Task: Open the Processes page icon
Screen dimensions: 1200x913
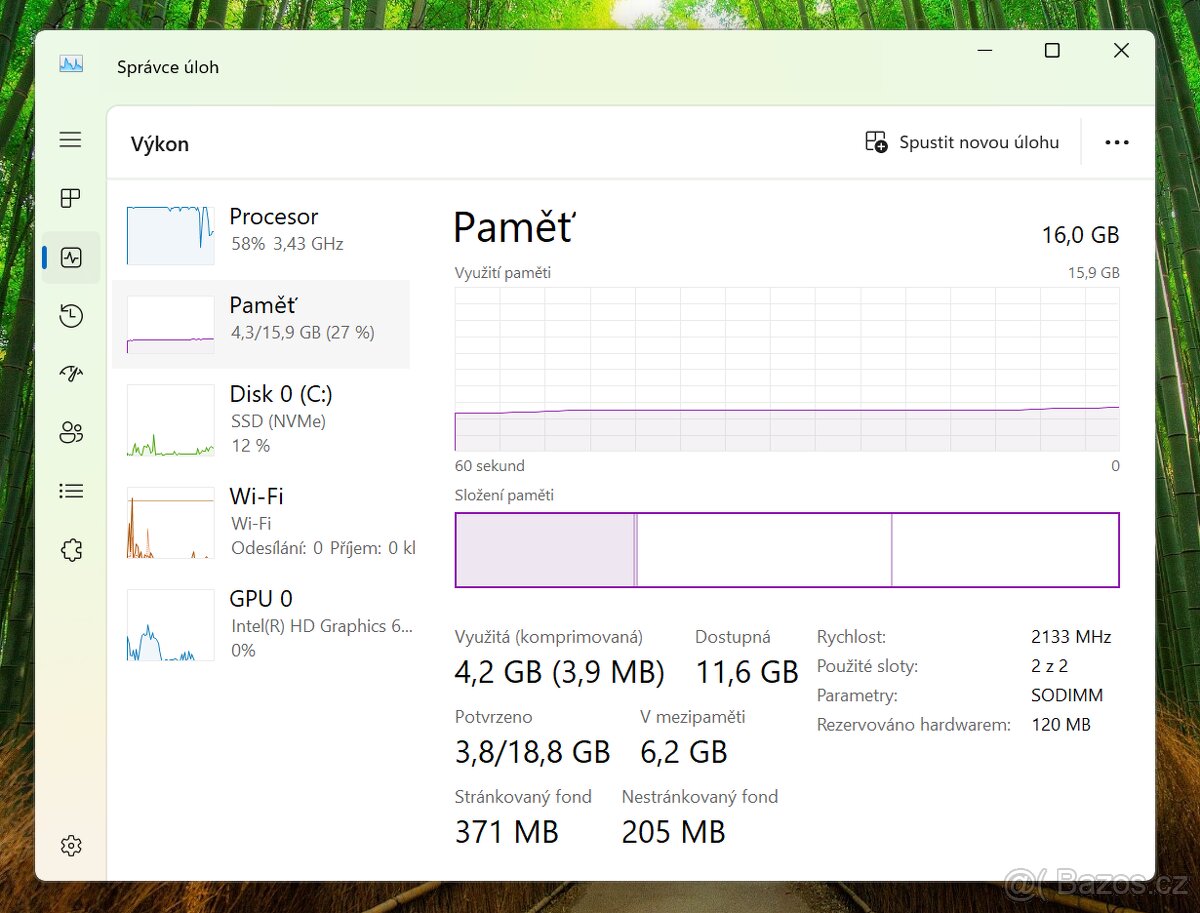Action: [70, 198]
